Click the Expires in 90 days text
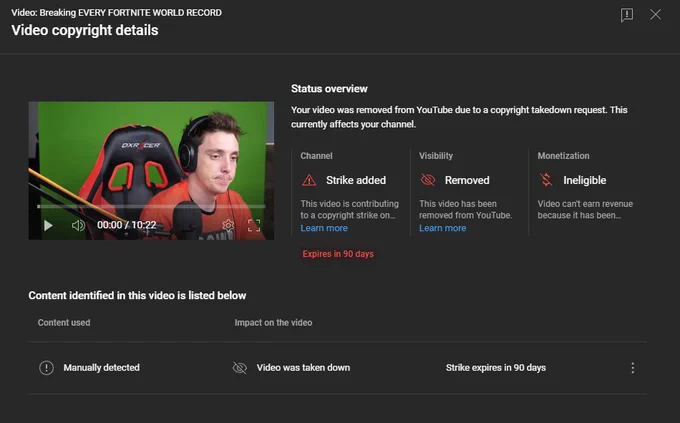This screenshot has width=680, height=423. click(x=338, y=254)
